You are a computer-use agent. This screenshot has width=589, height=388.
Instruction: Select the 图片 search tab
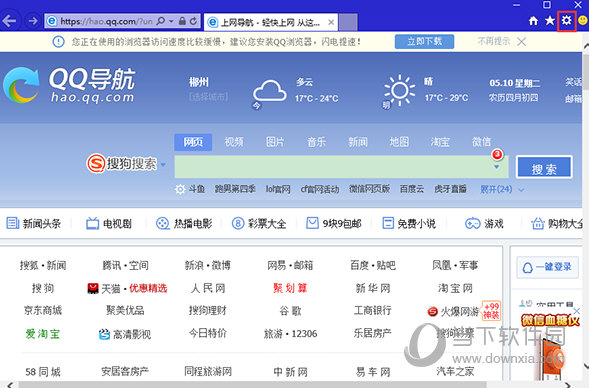coord(275,142)
